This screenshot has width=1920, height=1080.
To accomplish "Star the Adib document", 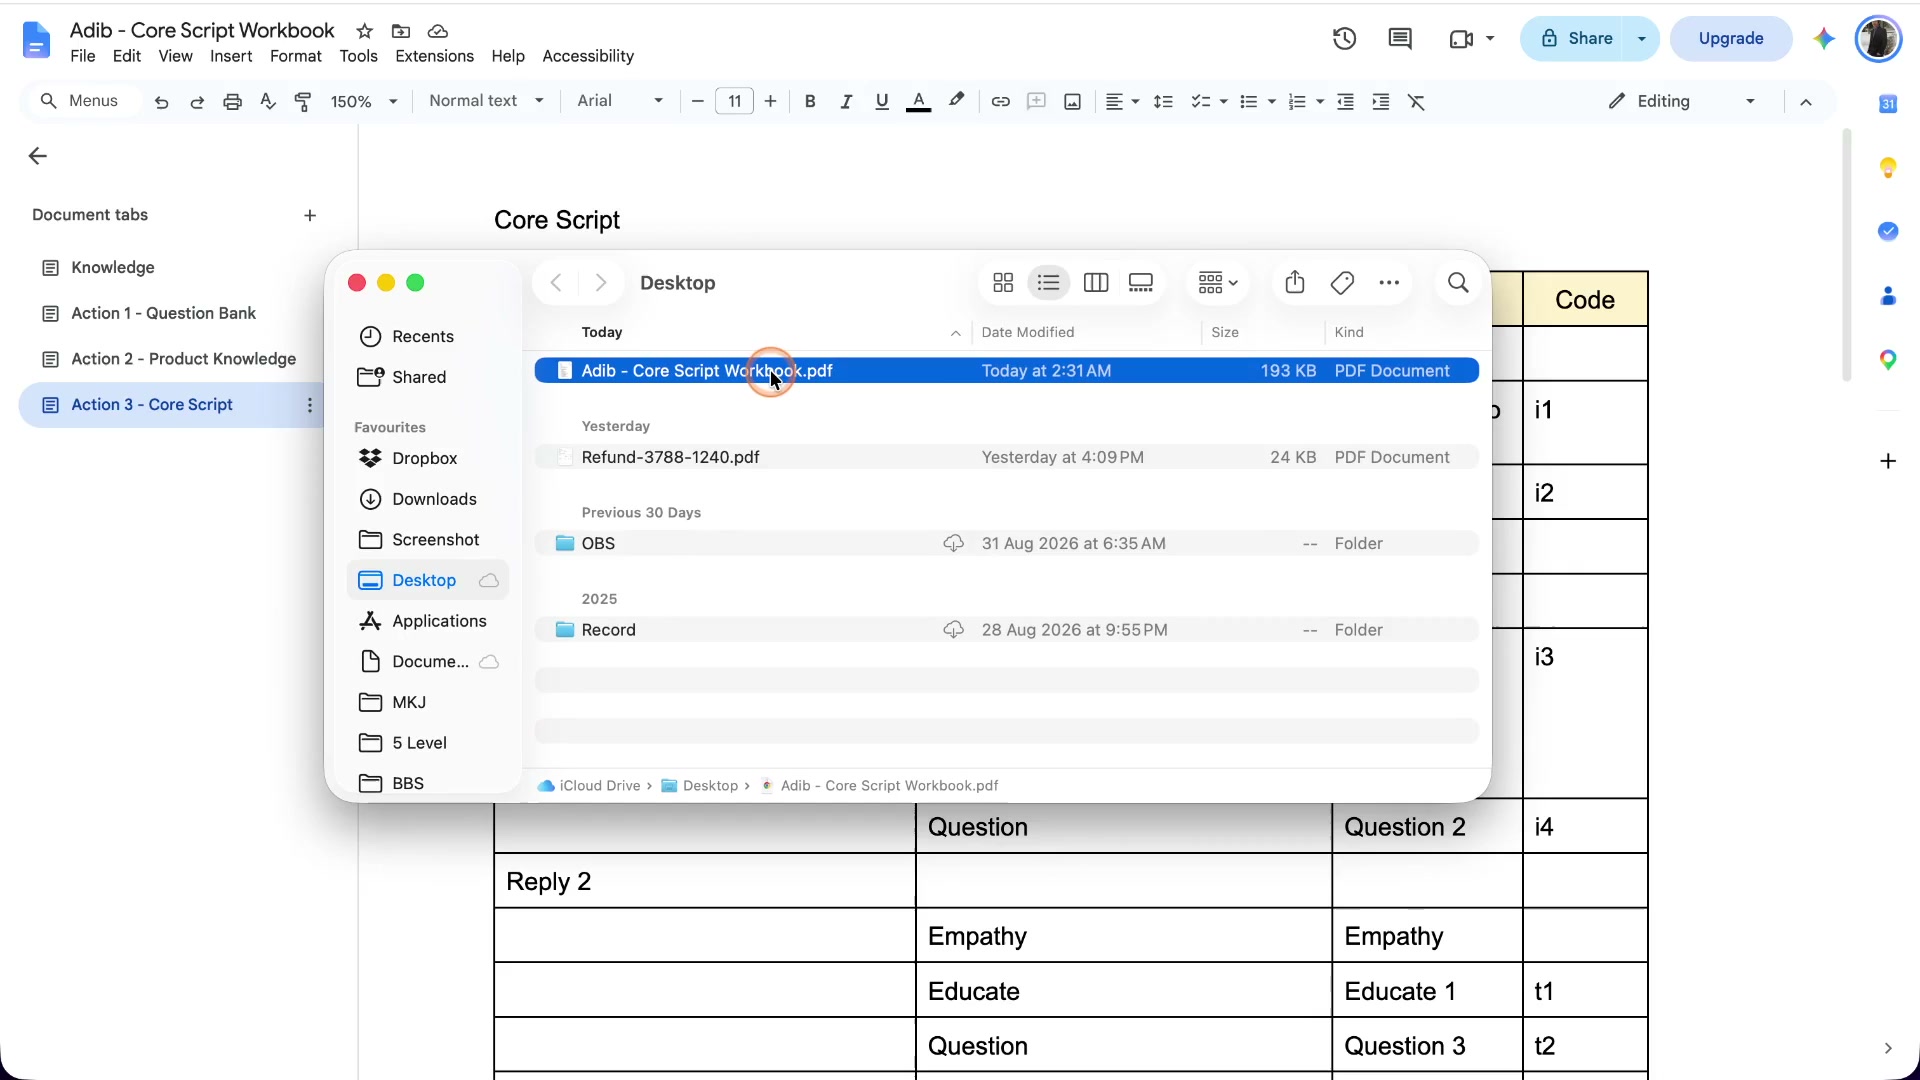I will (365, 31).
